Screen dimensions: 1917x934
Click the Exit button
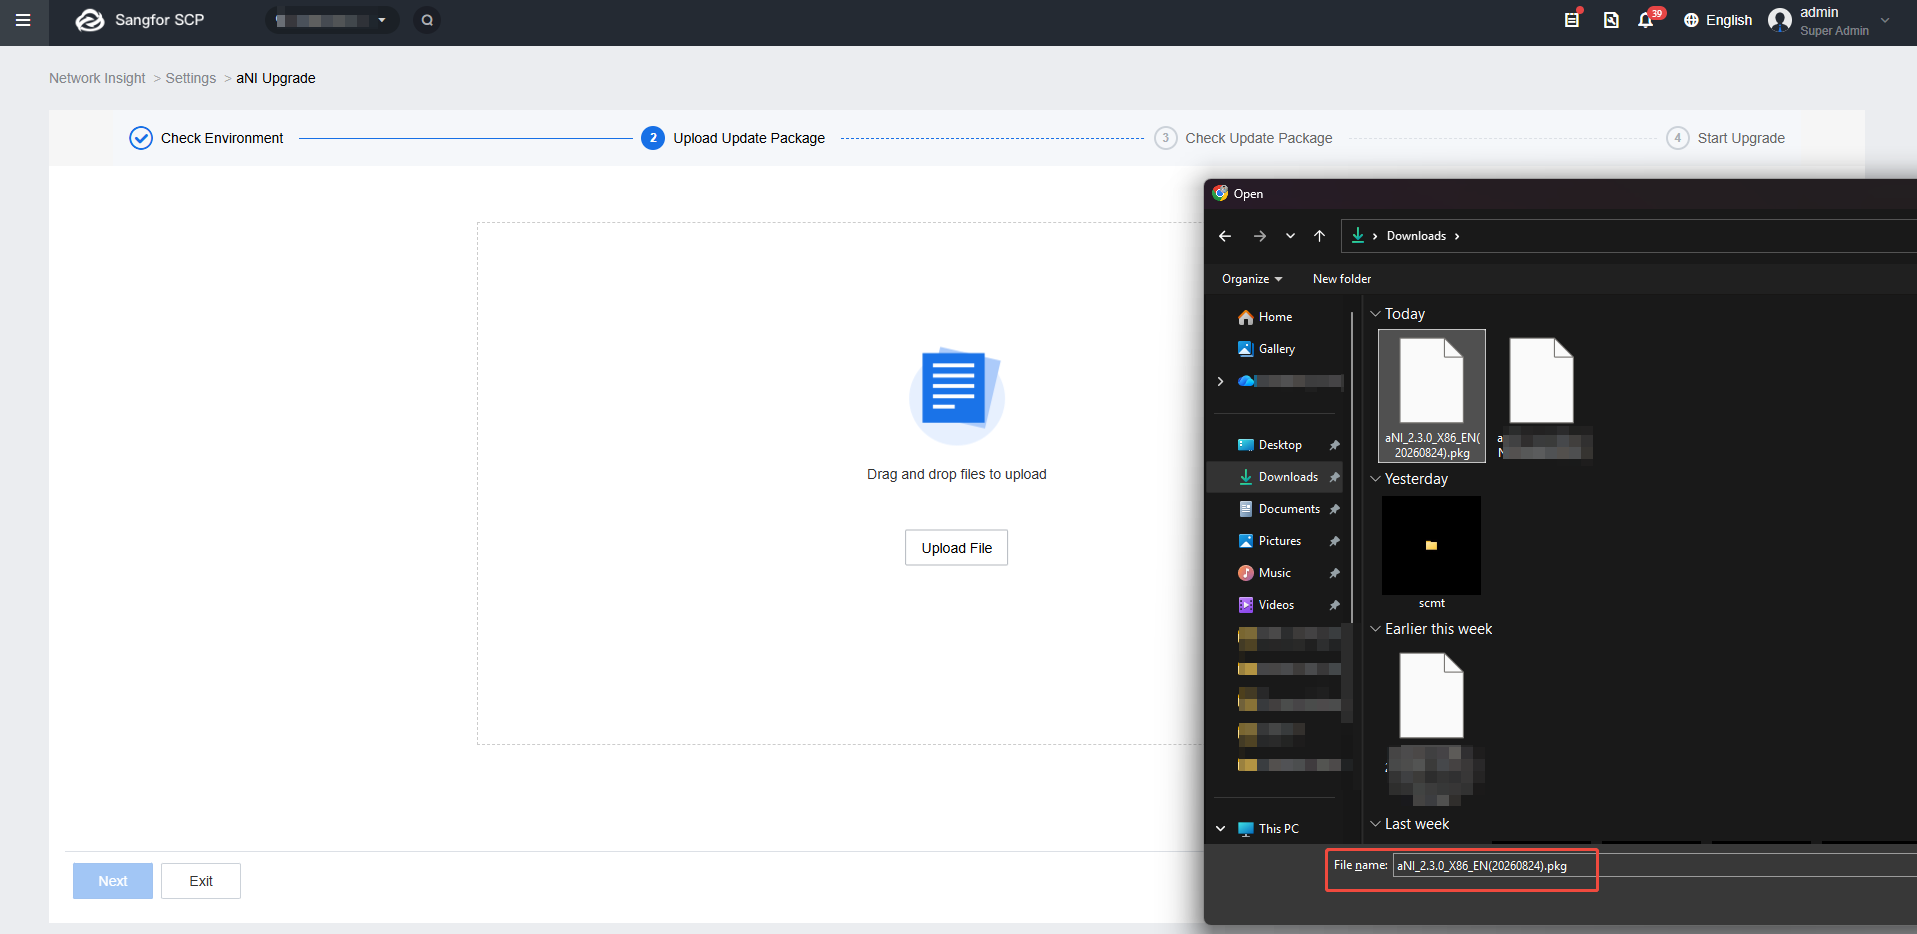pos(201,881)
